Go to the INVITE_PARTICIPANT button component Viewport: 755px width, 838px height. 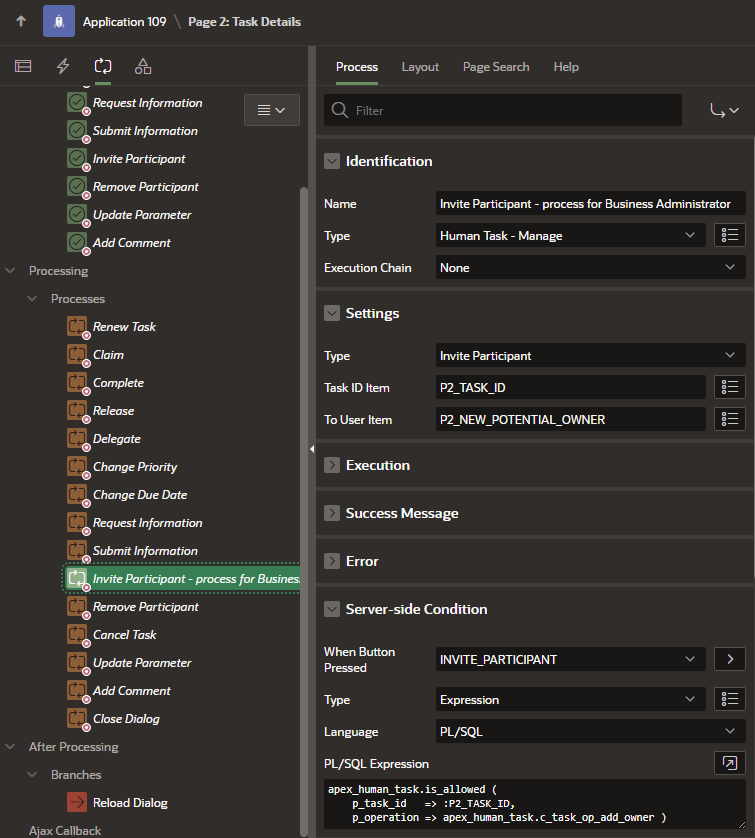coord(730,659)
